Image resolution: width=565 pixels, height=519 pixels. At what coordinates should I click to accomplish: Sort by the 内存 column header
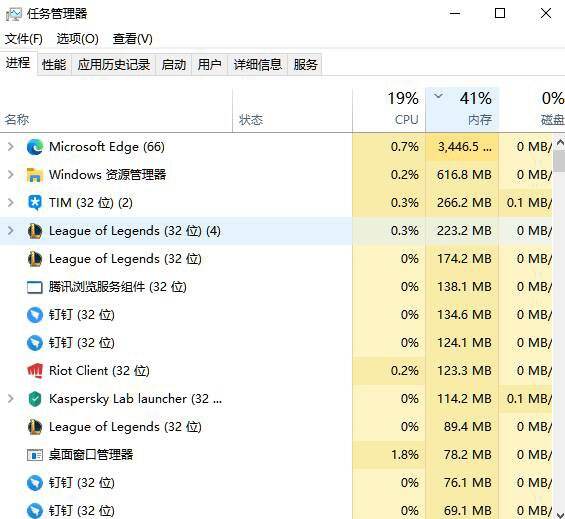(x=462, y=110)
